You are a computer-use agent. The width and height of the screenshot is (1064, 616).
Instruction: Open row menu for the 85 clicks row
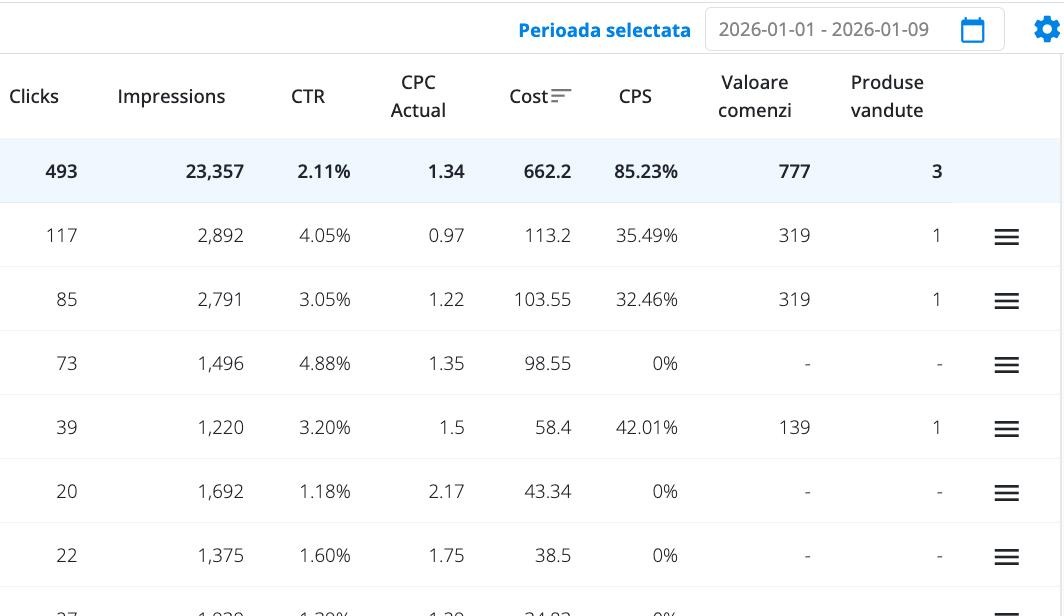[x=1006, y=301]
